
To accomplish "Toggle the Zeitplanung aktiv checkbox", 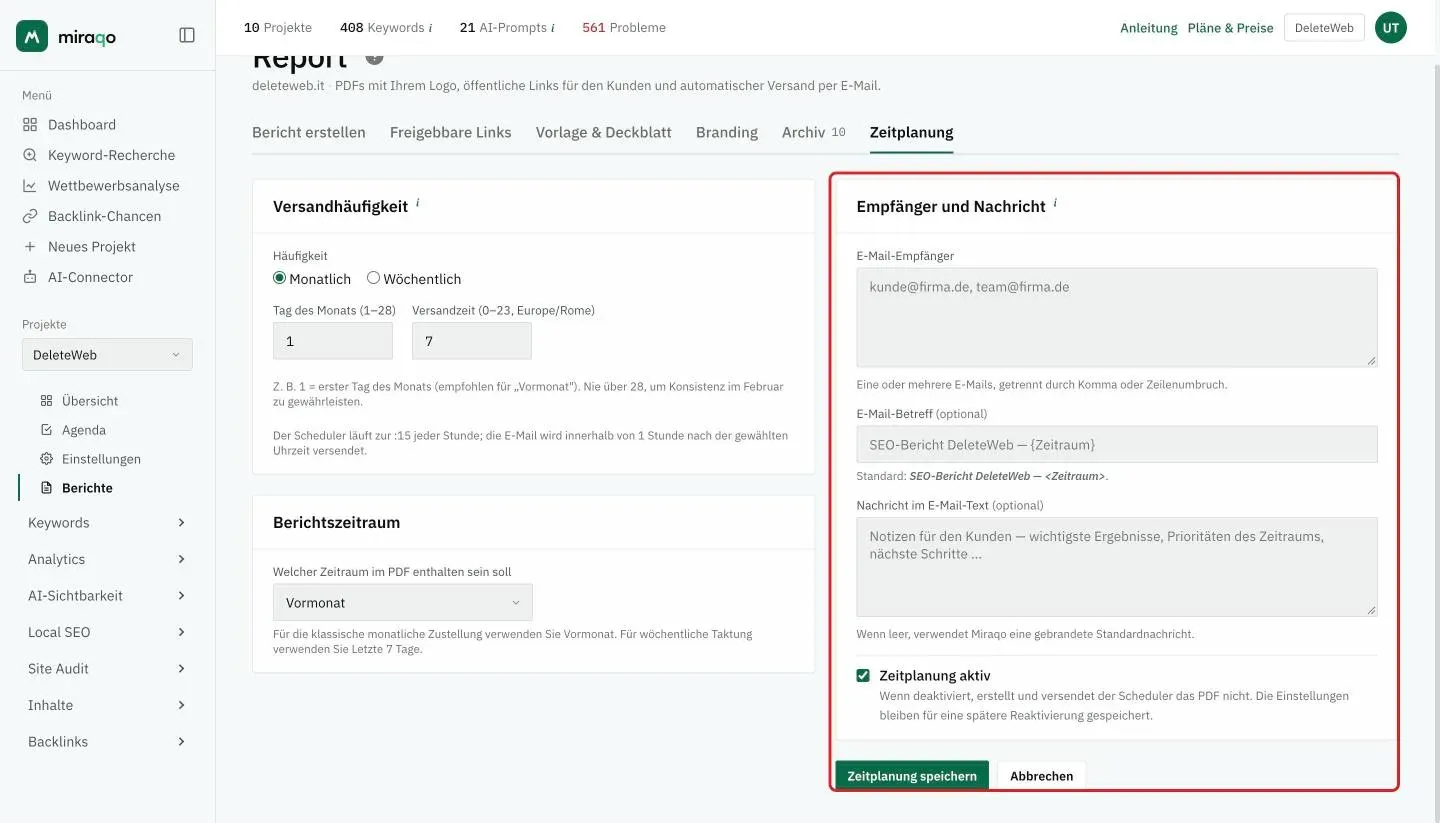I will (x=863, y=676).
